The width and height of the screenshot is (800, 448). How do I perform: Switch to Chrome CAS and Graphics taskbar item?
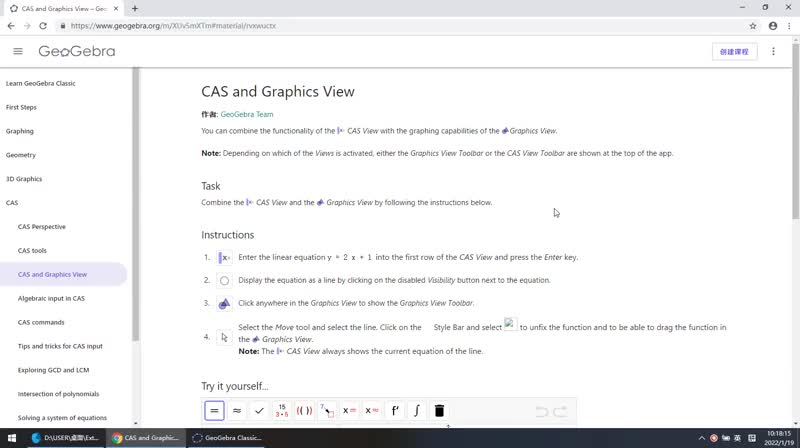[x=146, y=438]
